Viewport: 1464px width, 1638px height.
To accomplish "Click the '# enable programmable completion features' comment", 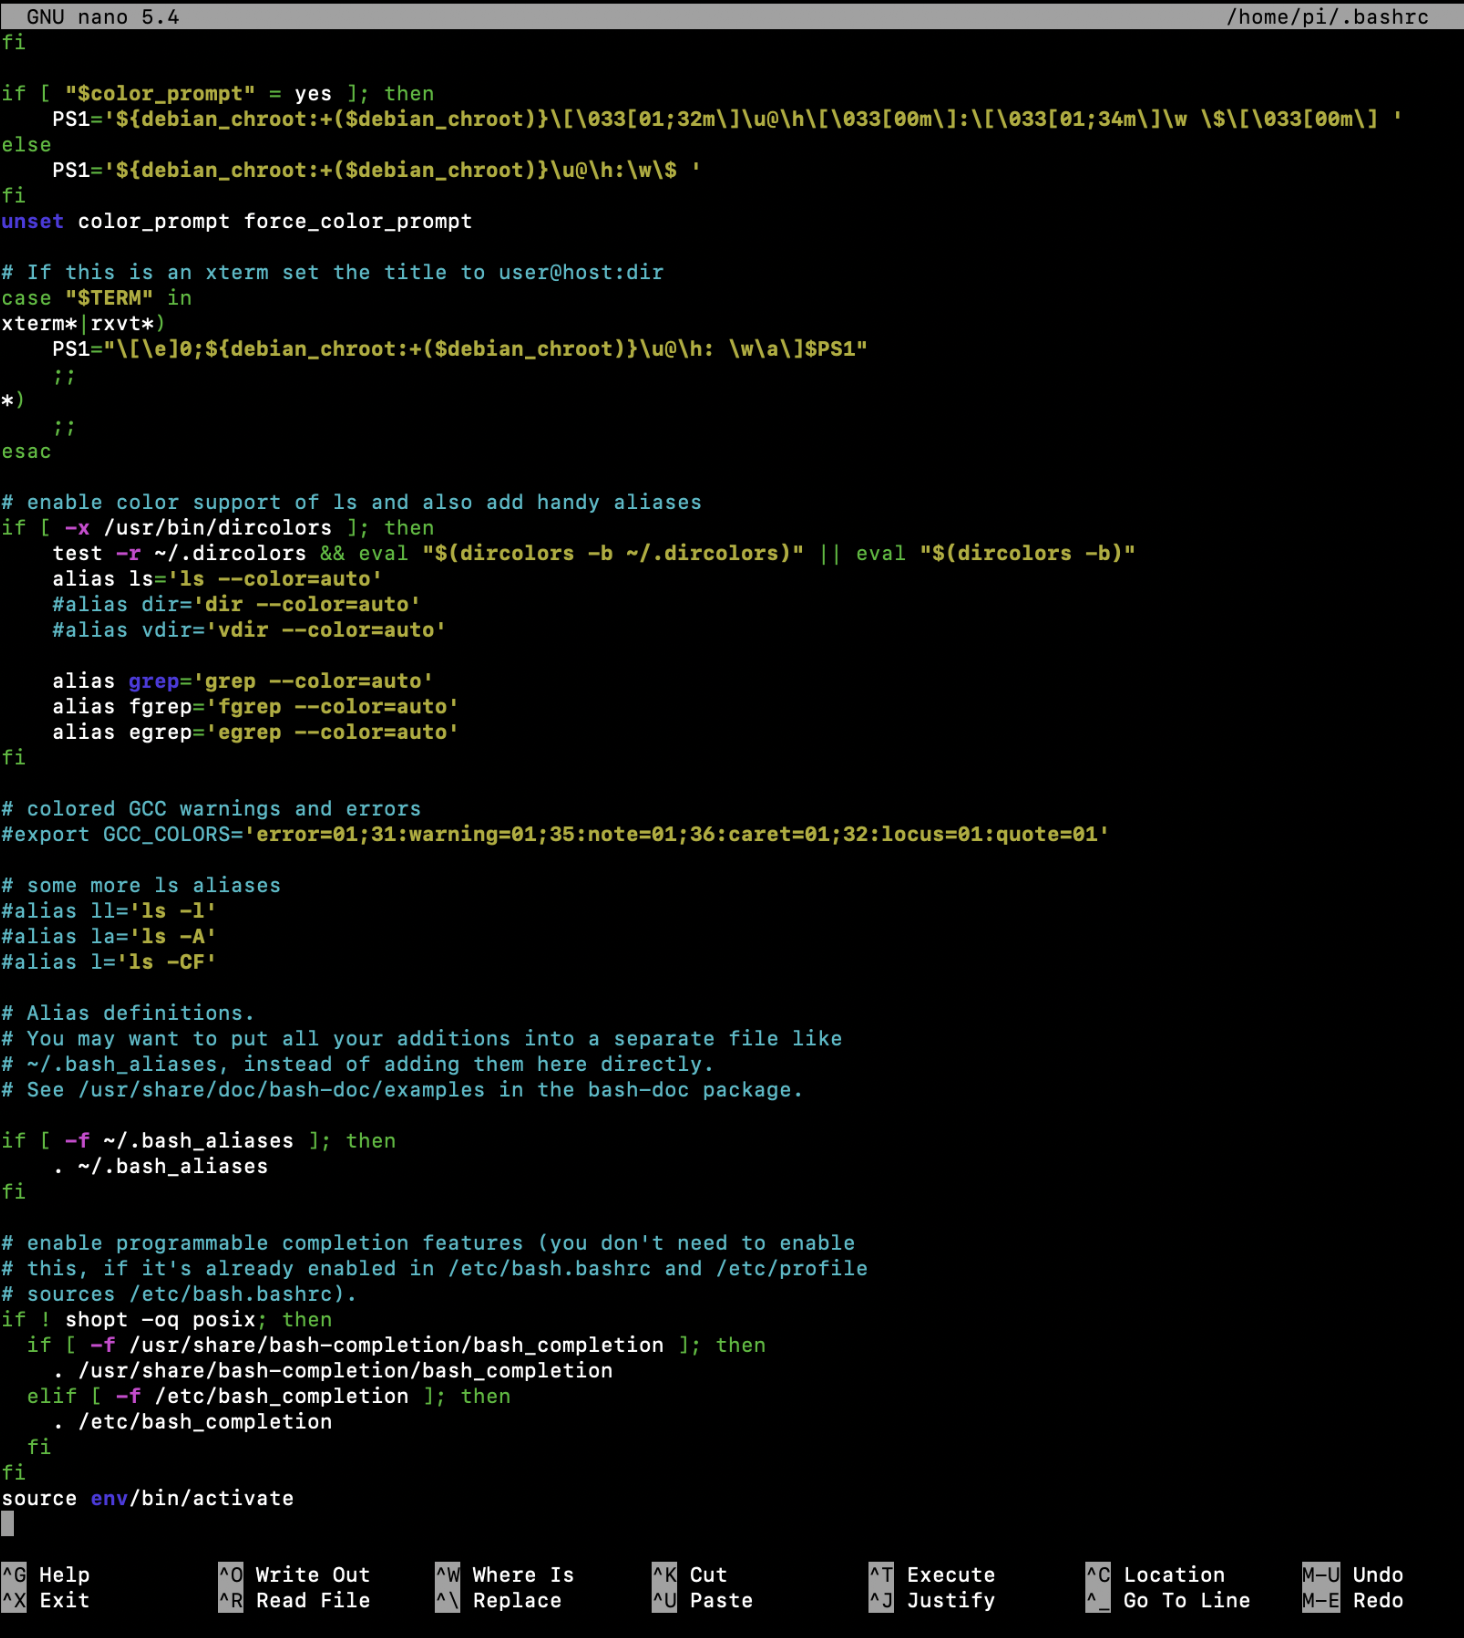I will pyautogui.click(x=428, y=1242).
